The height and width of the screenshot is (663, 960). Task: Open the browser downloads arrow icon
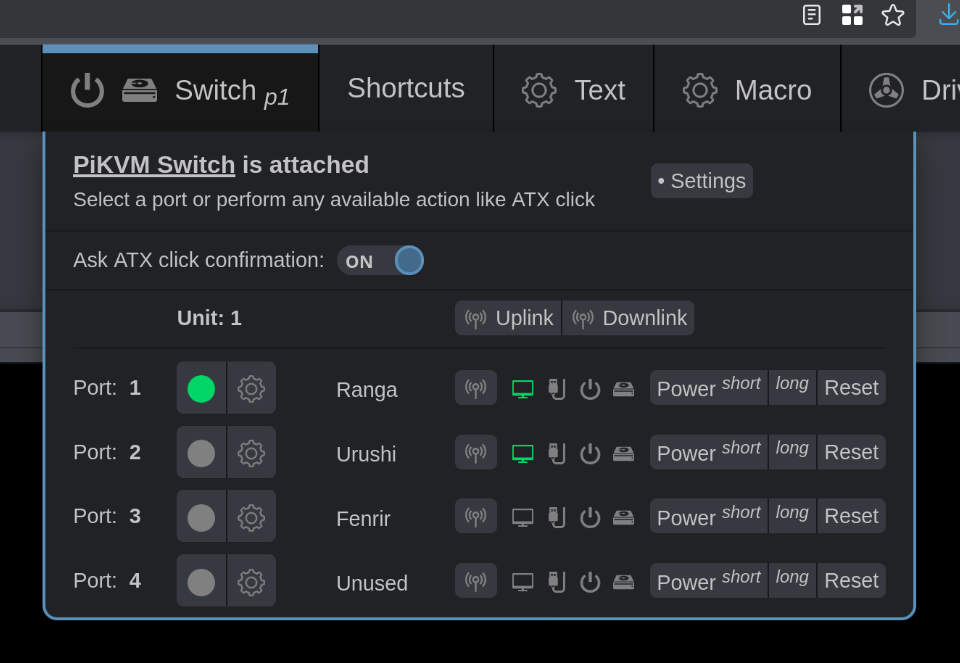(949, 15)
